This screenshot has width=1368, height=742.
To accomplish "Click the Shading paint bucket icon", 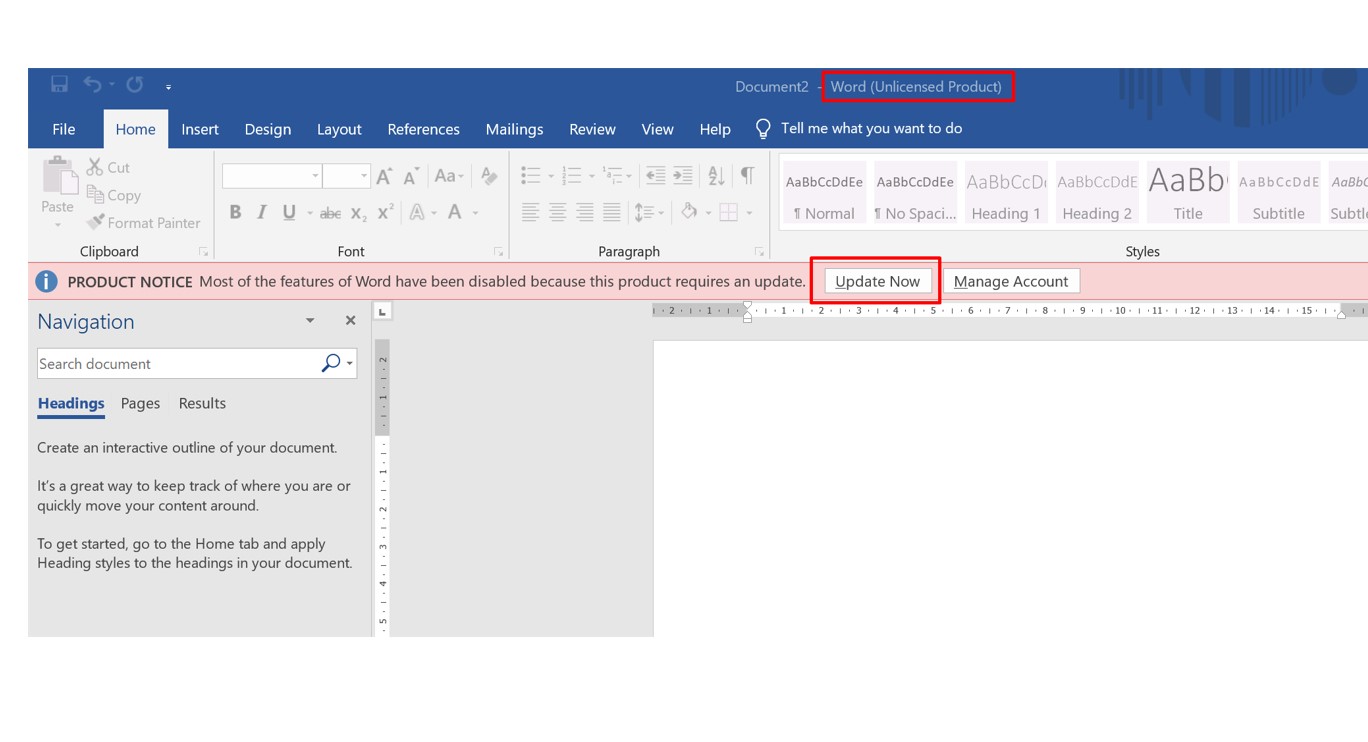I will click(689, 212).
